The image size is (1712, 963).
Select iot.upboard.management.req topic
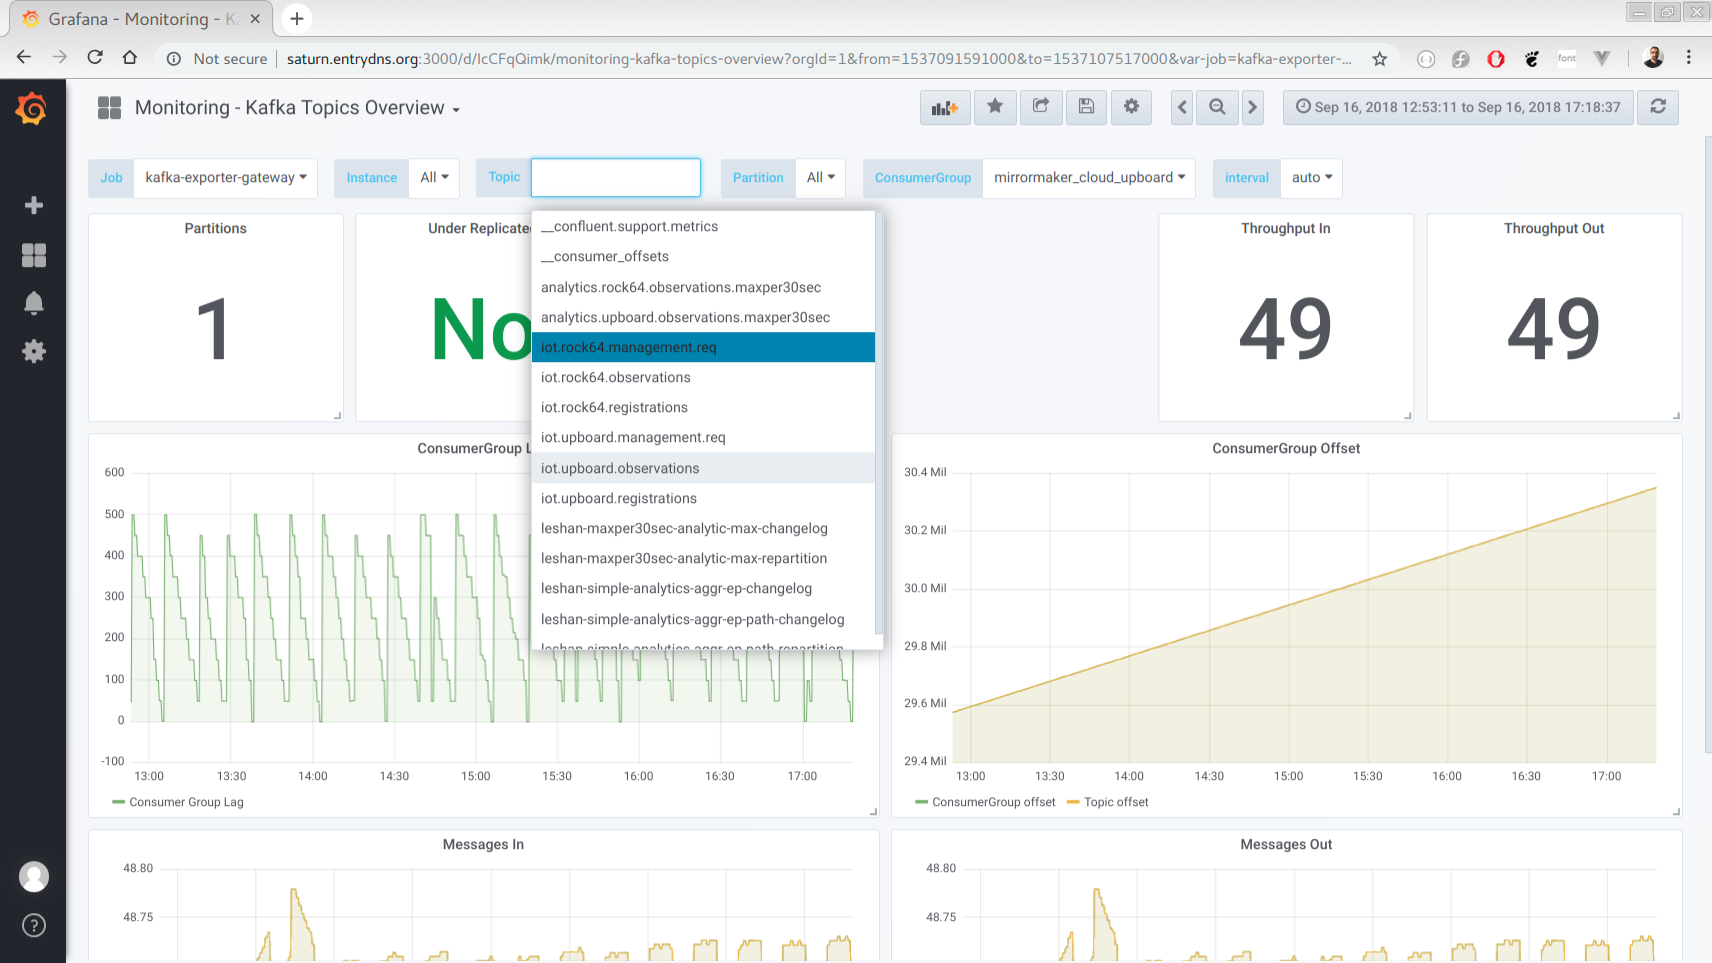pos(703,437)
